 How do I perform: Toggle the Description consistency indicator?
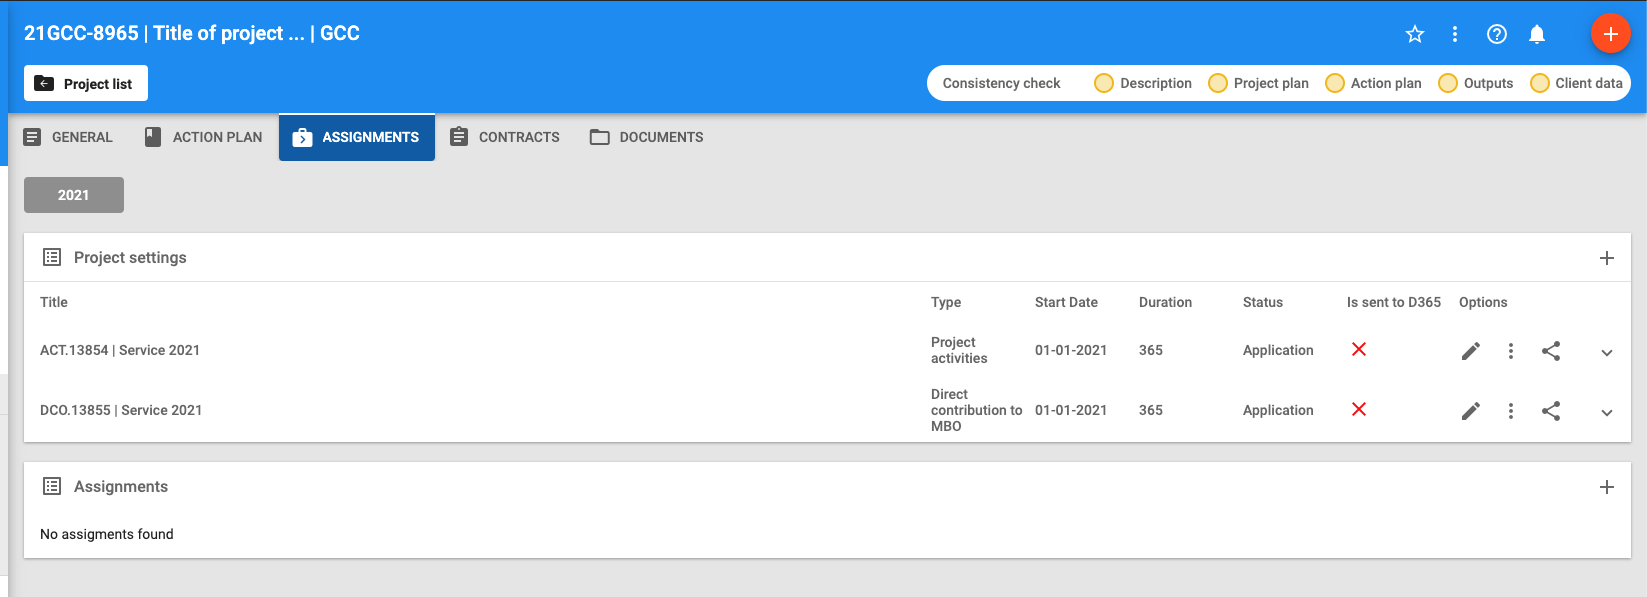pos(1103,83)
